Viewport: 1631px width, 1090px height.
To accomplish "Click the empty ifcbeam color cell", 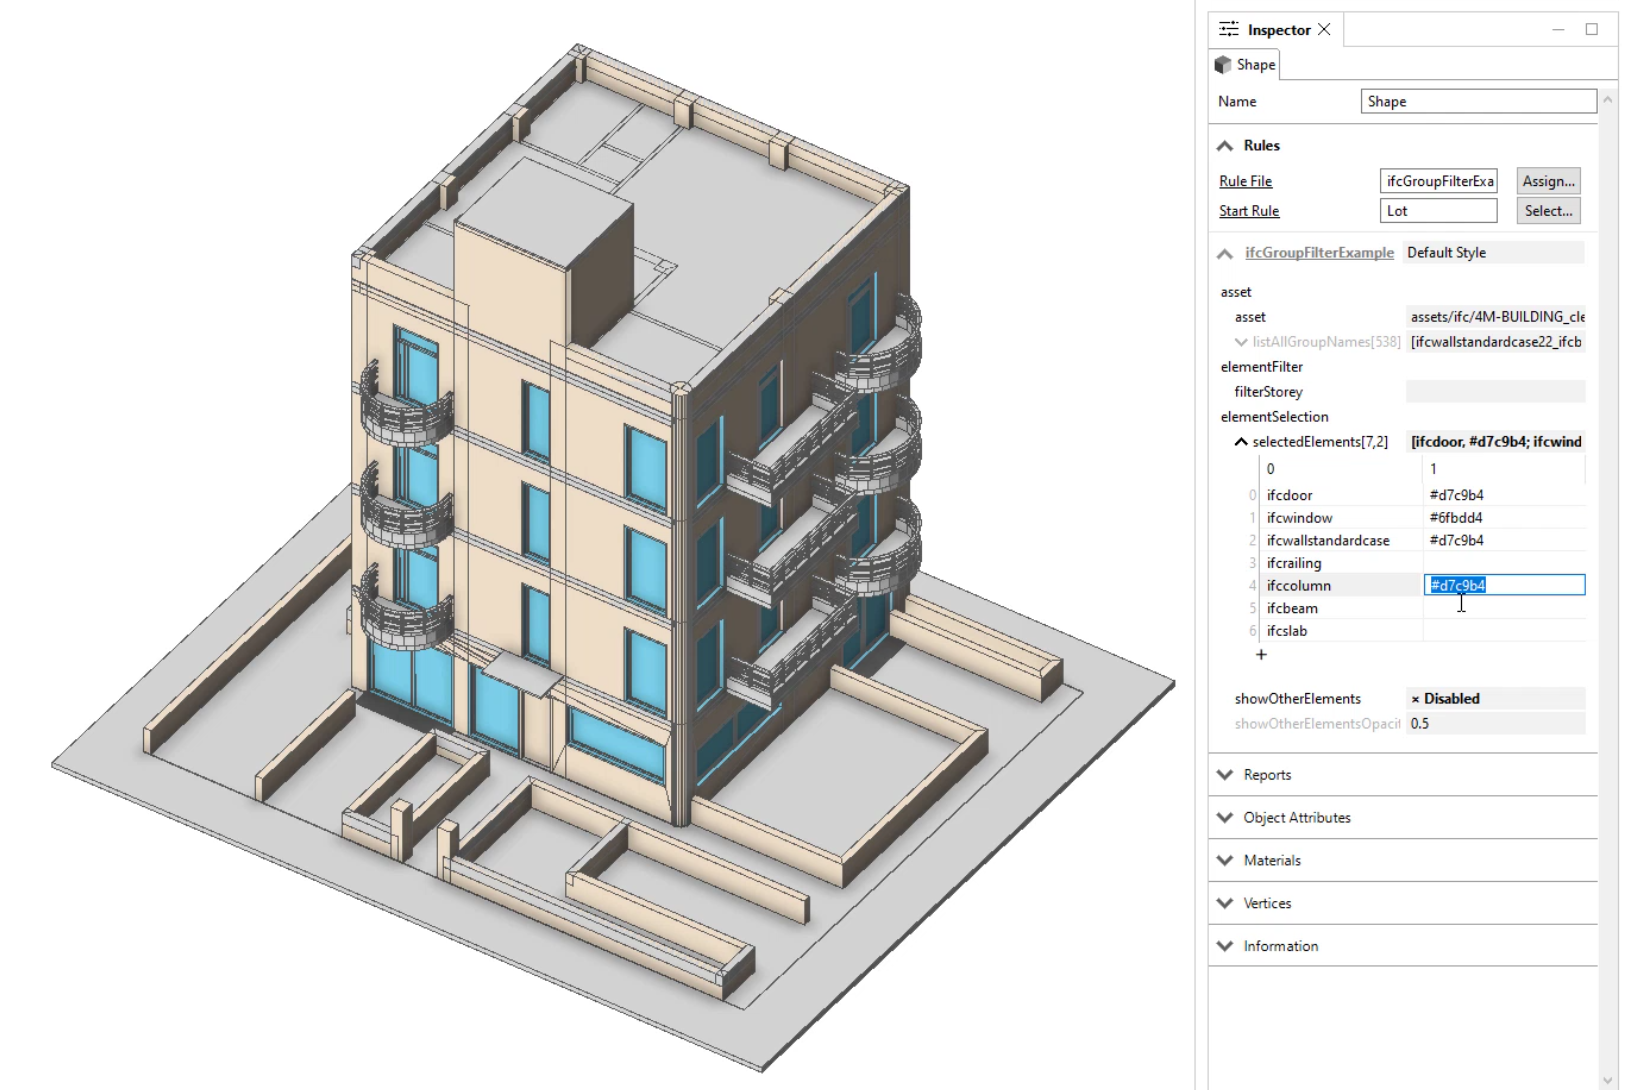I will pos(1504,608).
